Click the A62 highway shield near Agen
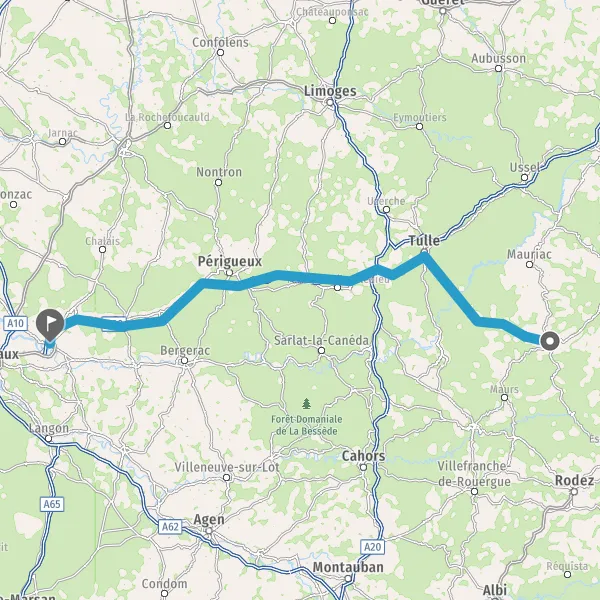Screen dimensions: 600x600 pos(170,527)
